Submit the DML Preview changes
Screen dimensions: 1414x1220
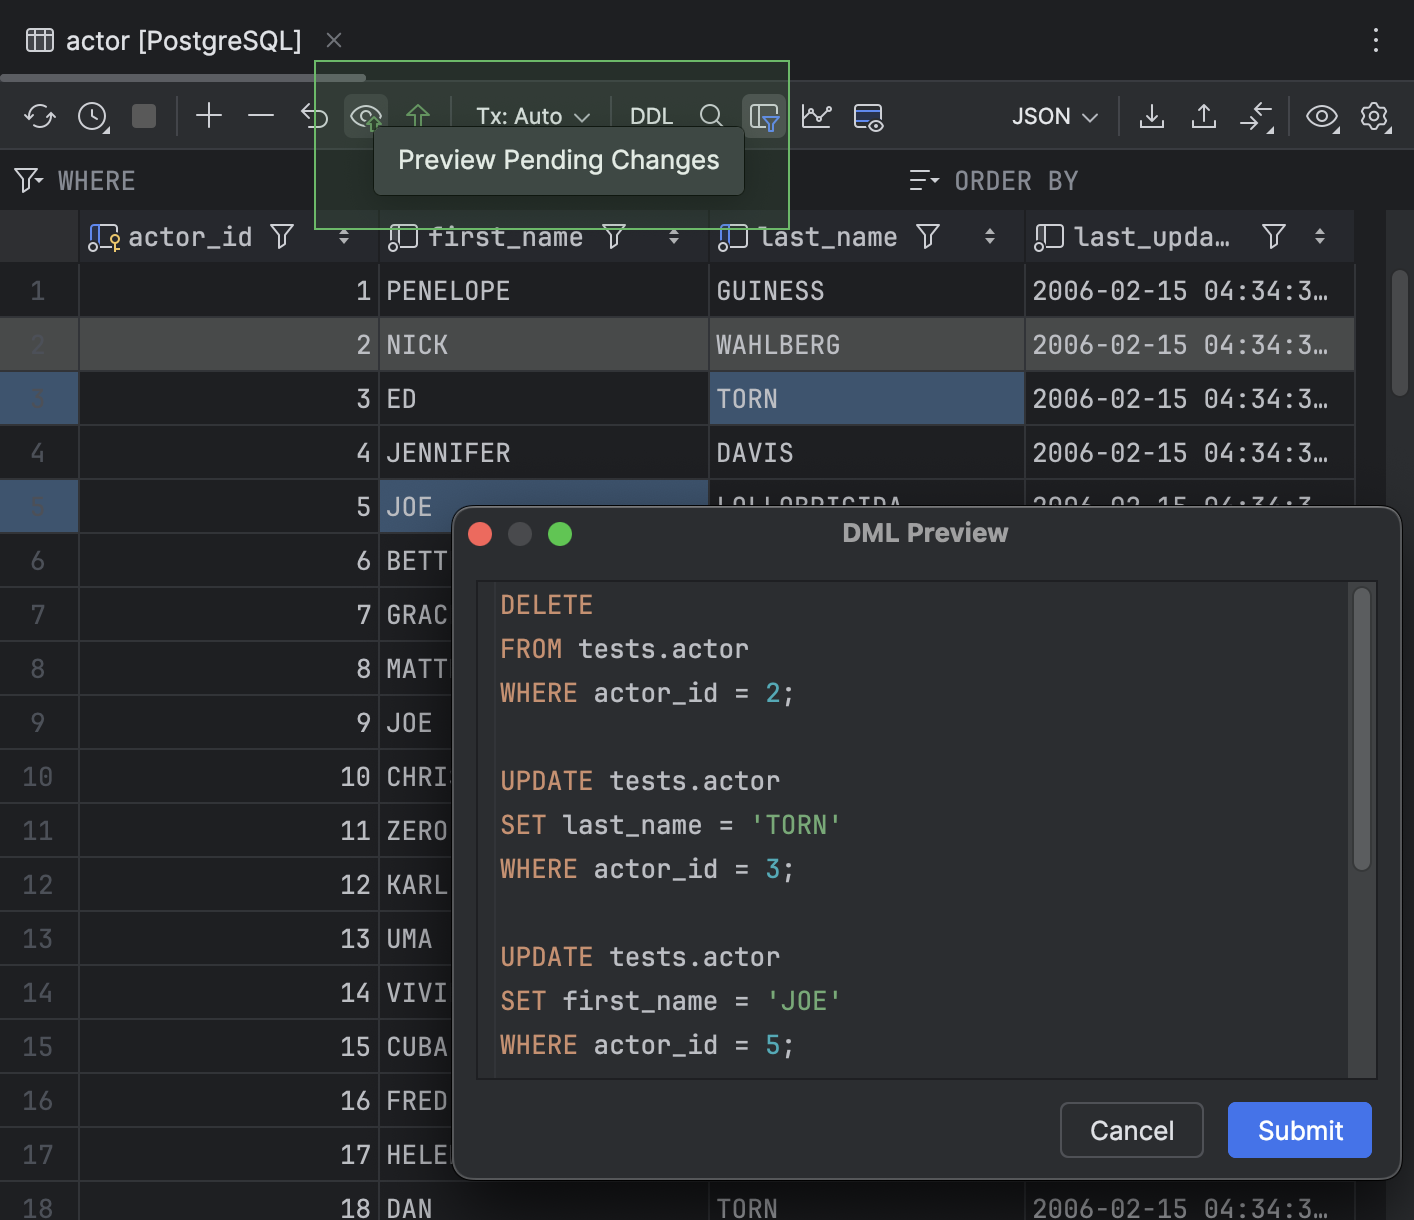coord(1299,1130)
